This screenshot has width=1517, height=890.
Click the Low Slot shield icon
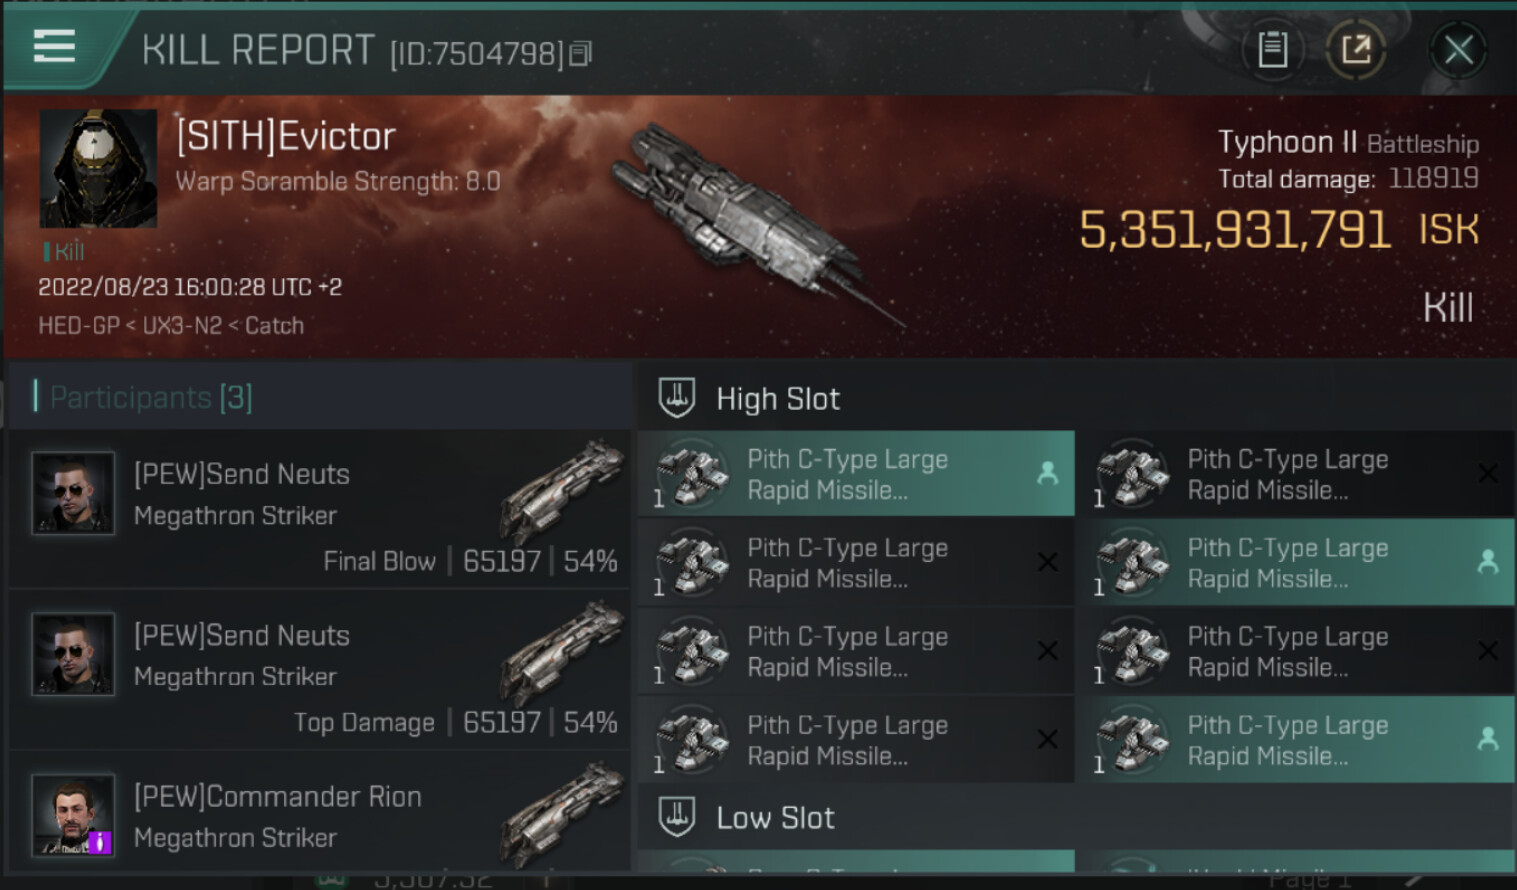(677, 817)
